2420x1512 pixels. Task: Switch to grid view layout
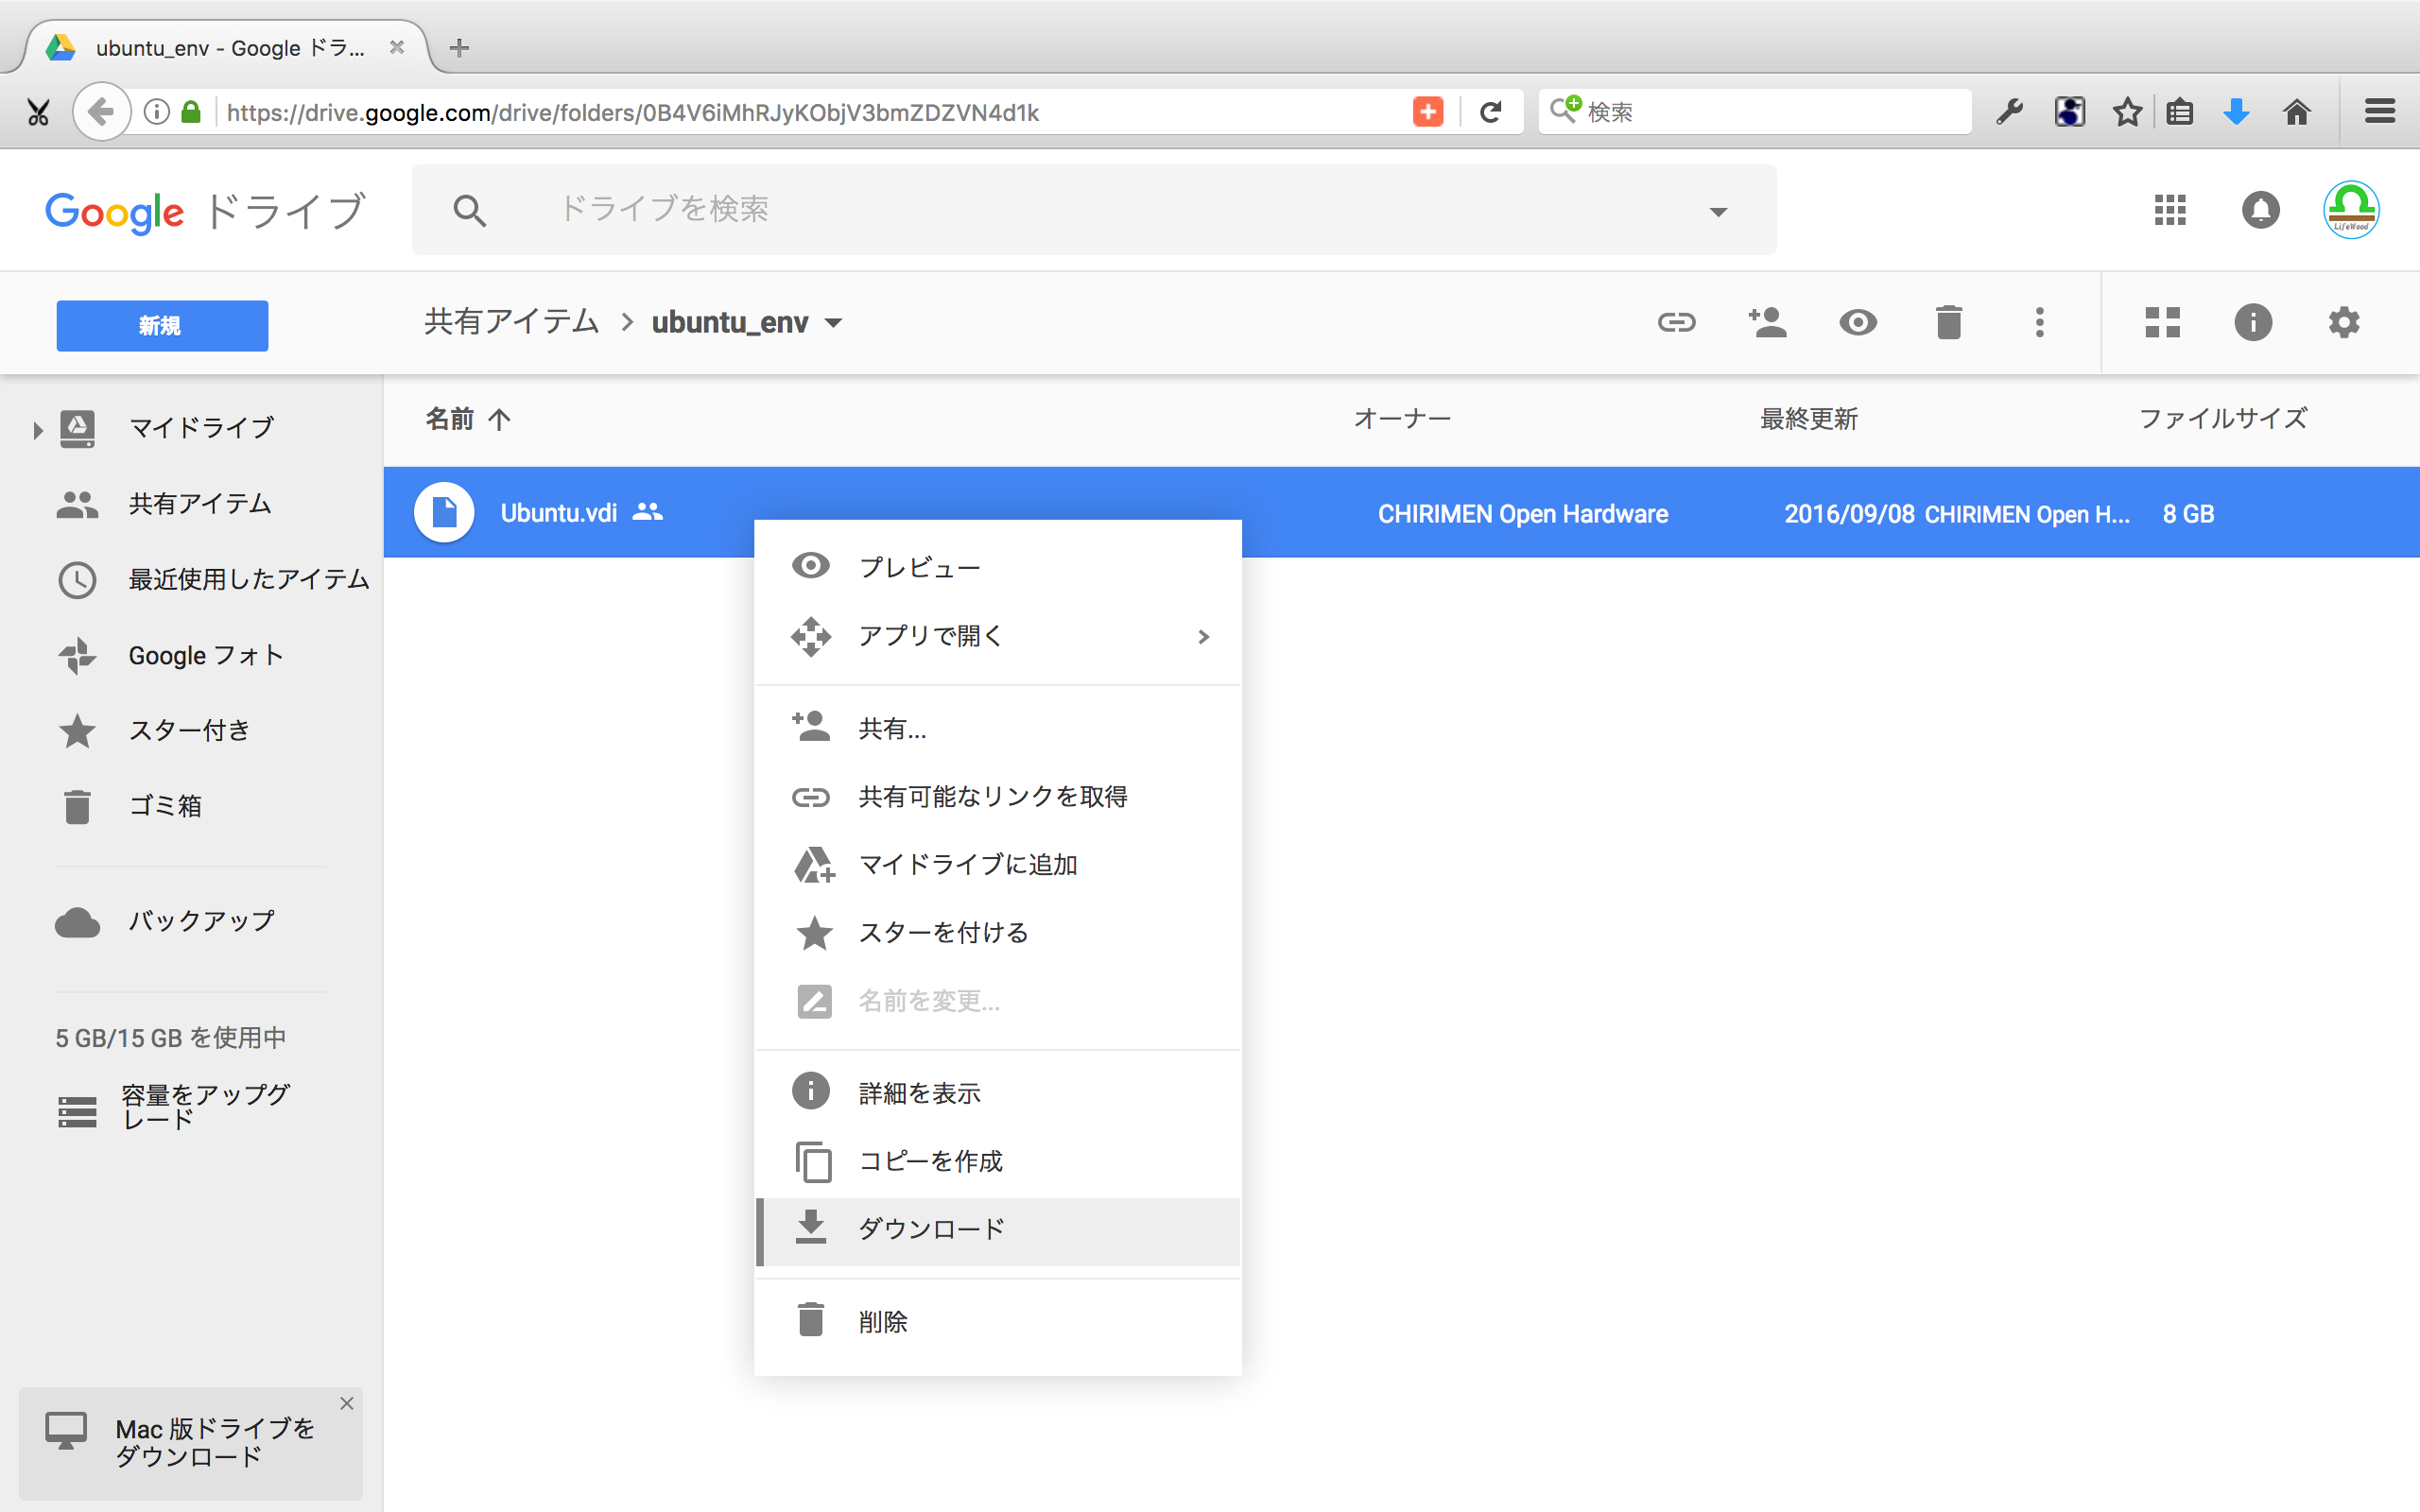pyautogui.click(x=2162, y=322)
